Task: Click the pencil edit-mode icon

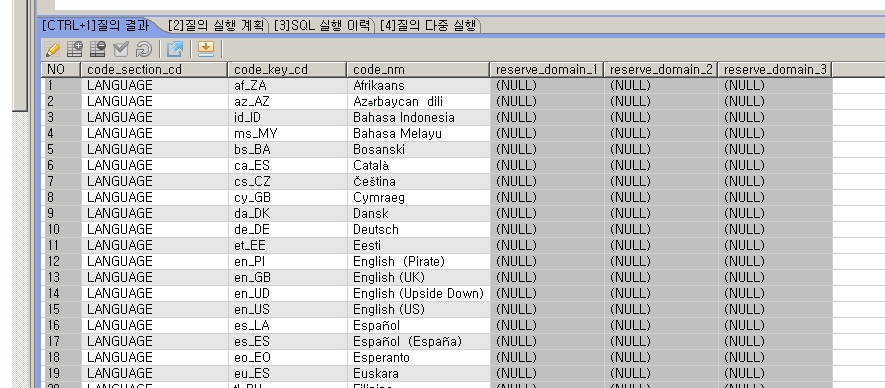Action: (52, 50)
